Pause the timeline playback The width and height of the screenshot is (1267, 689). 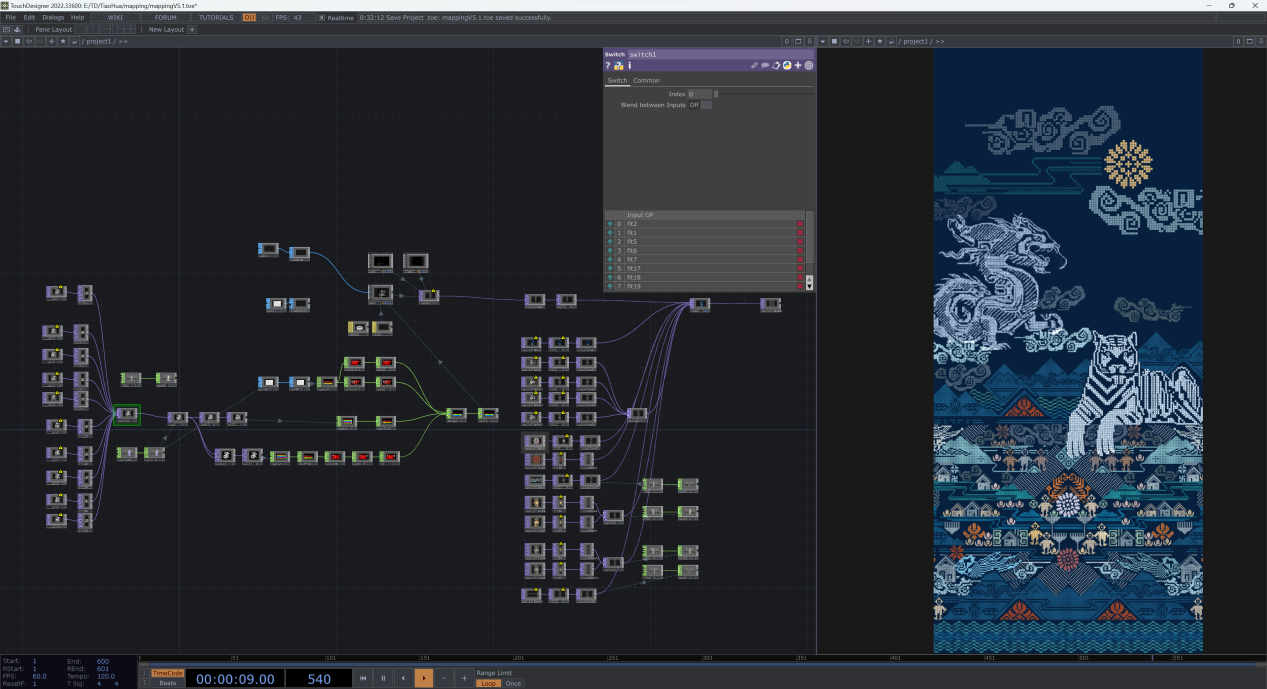click(383, 679)
